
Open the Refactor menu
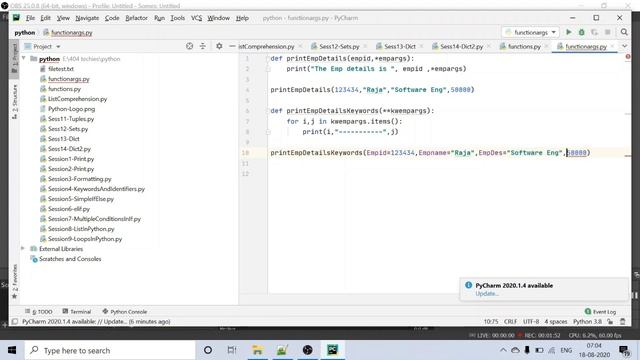coord(136,18)
